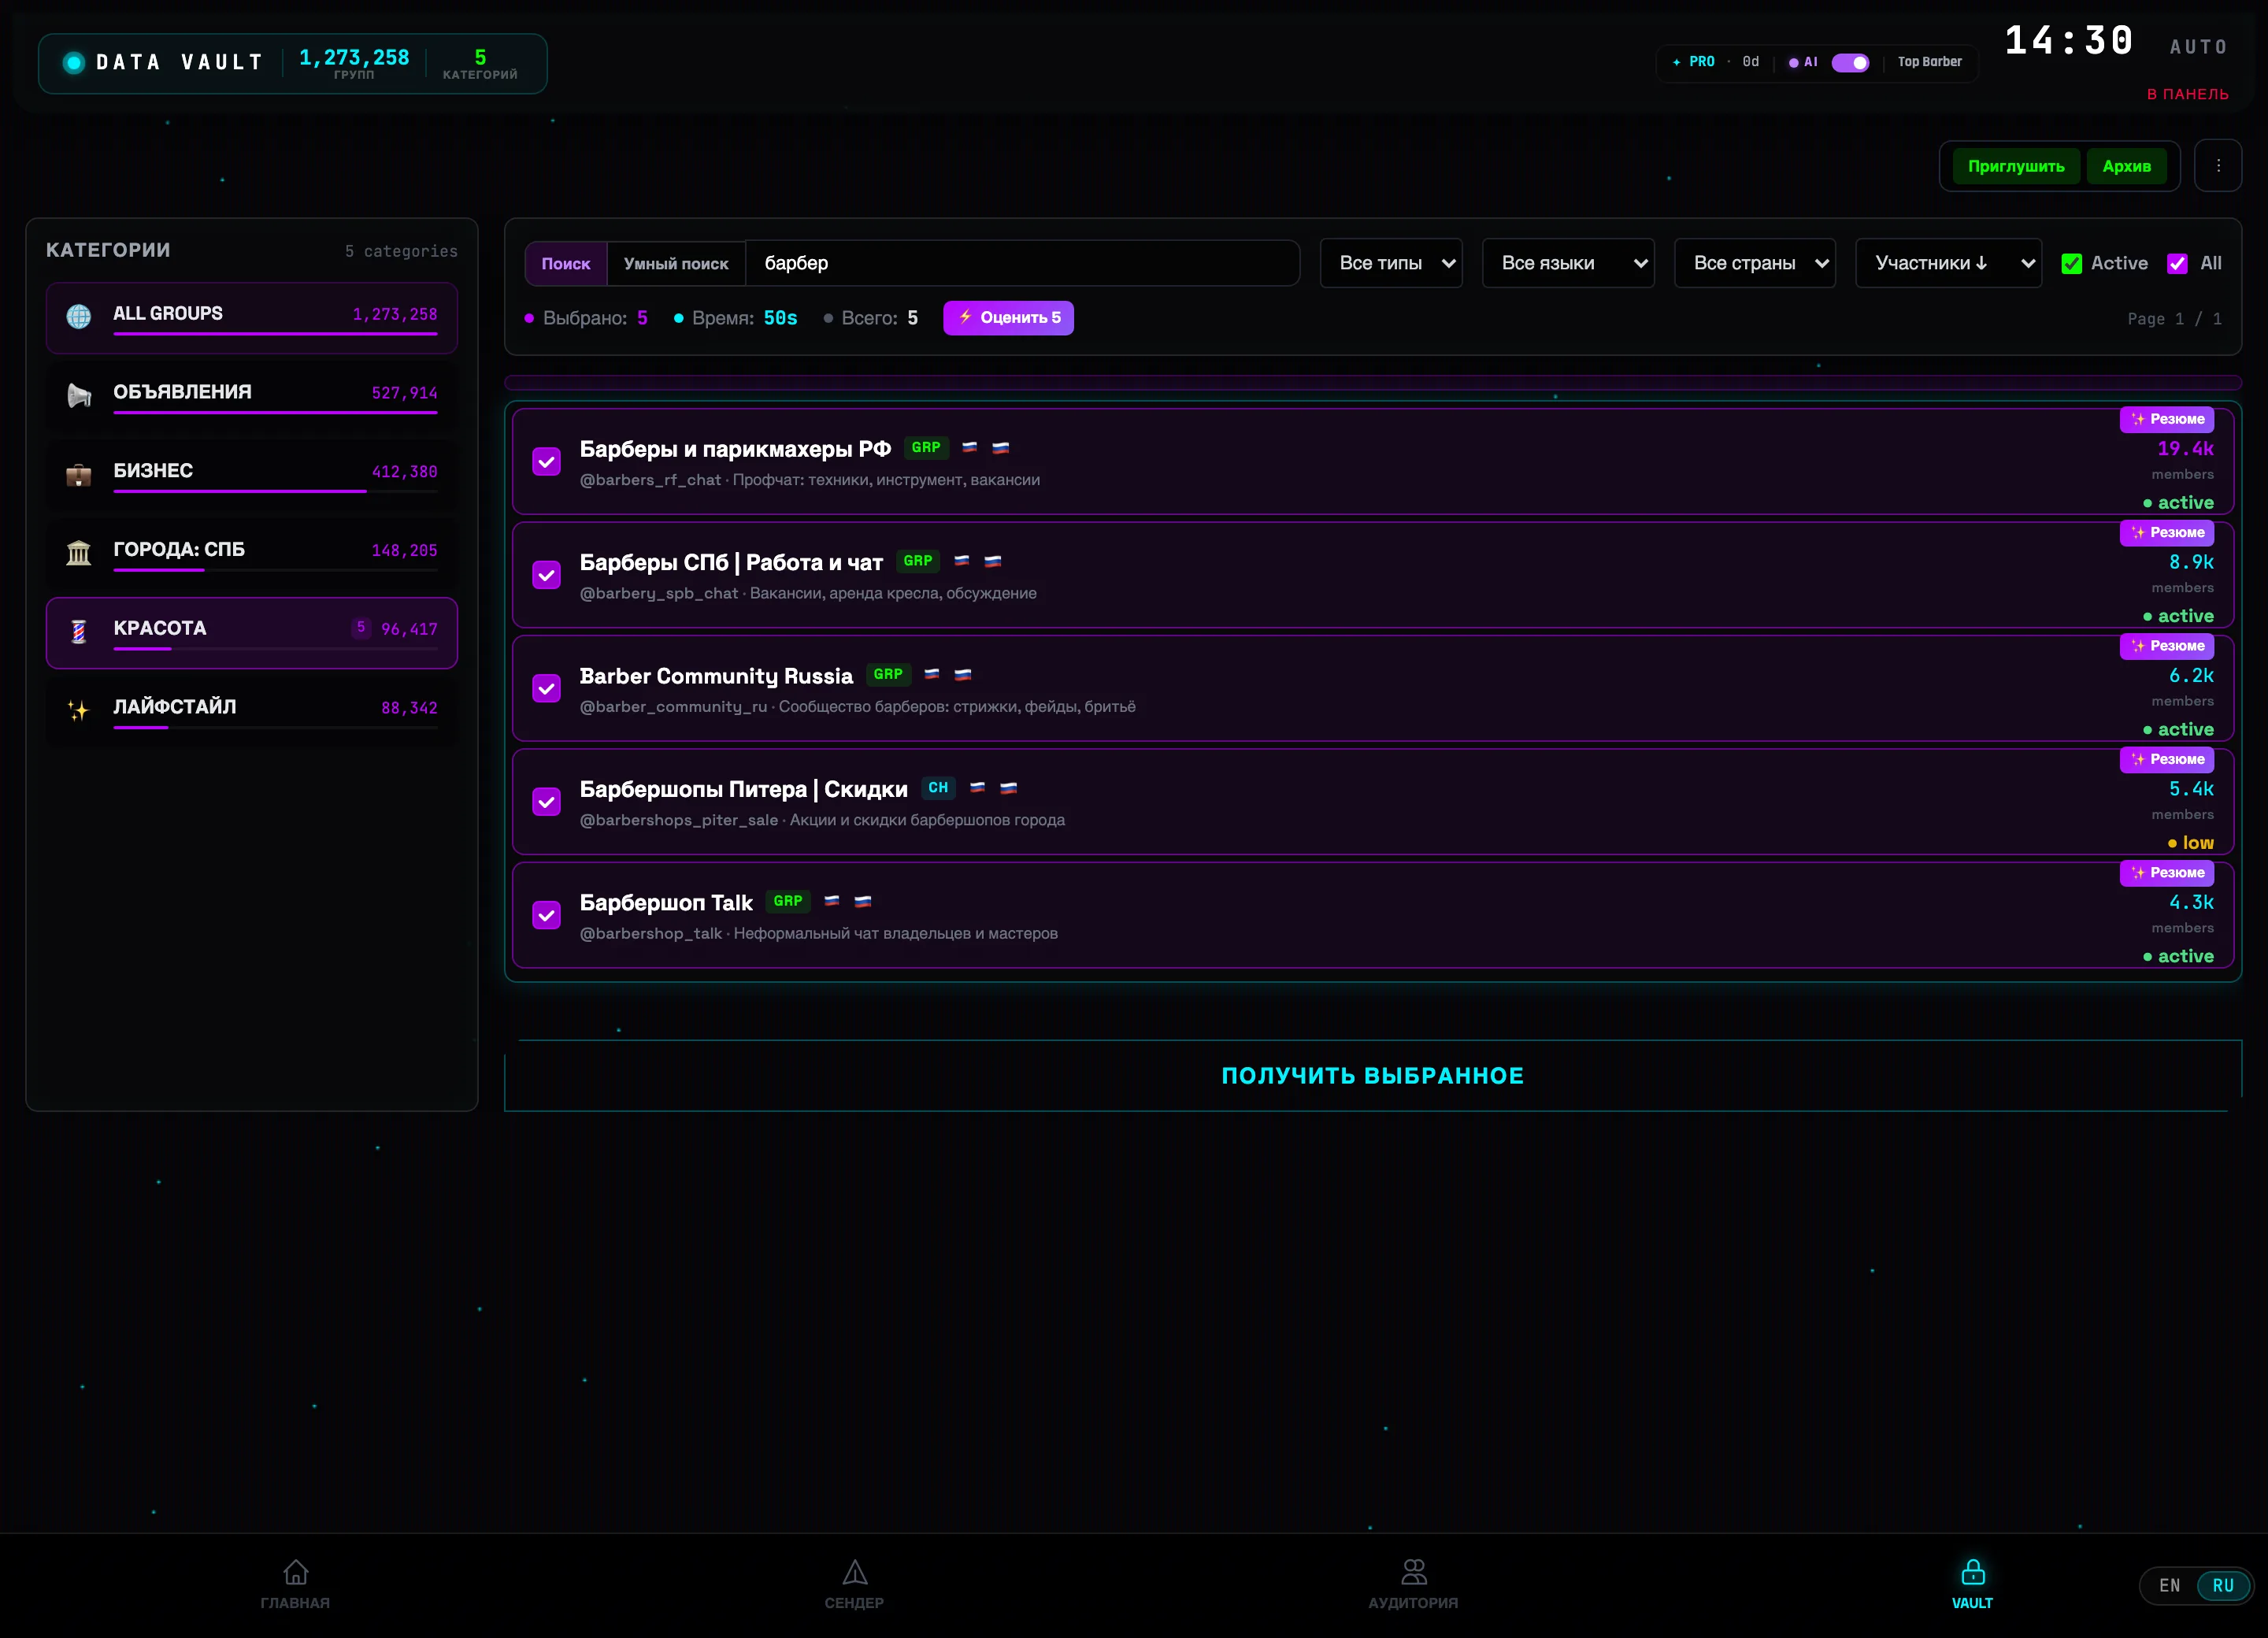Click the 5 badge on КРАСОТА category
The width and height of the screenshot is (2268, 1638).
click(x=361, y=628)
